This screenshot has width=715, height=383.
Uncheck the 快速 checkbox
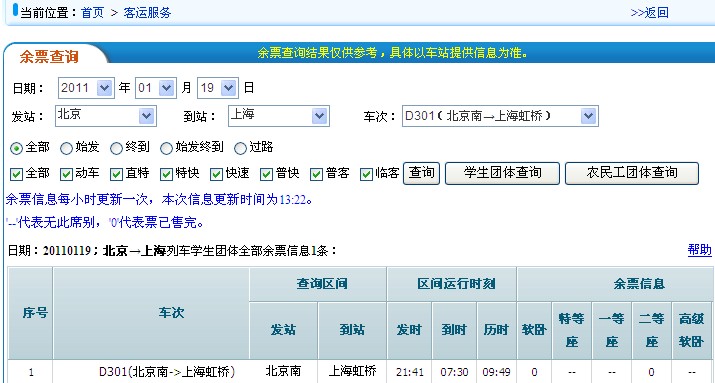click(216, 174)
